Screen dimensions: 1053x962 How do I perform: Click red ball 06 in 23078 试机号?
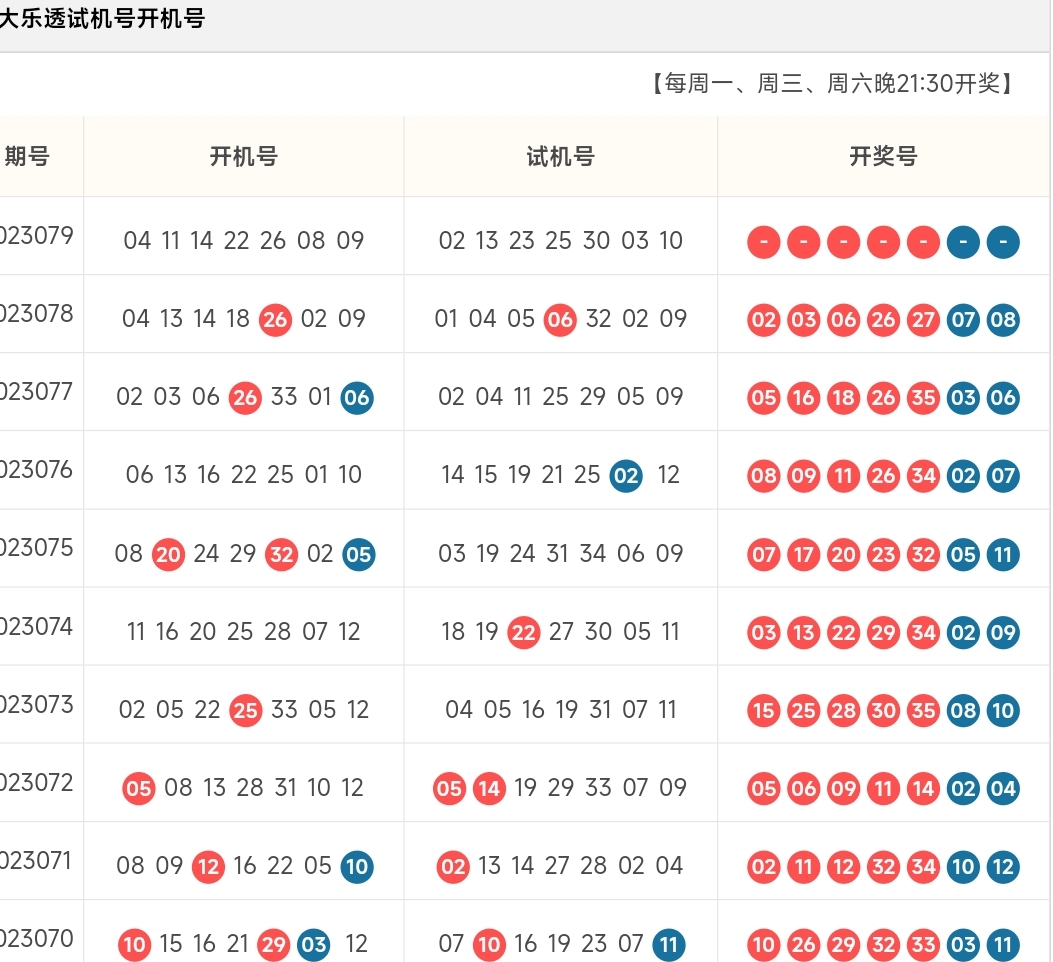coord(560,320)
